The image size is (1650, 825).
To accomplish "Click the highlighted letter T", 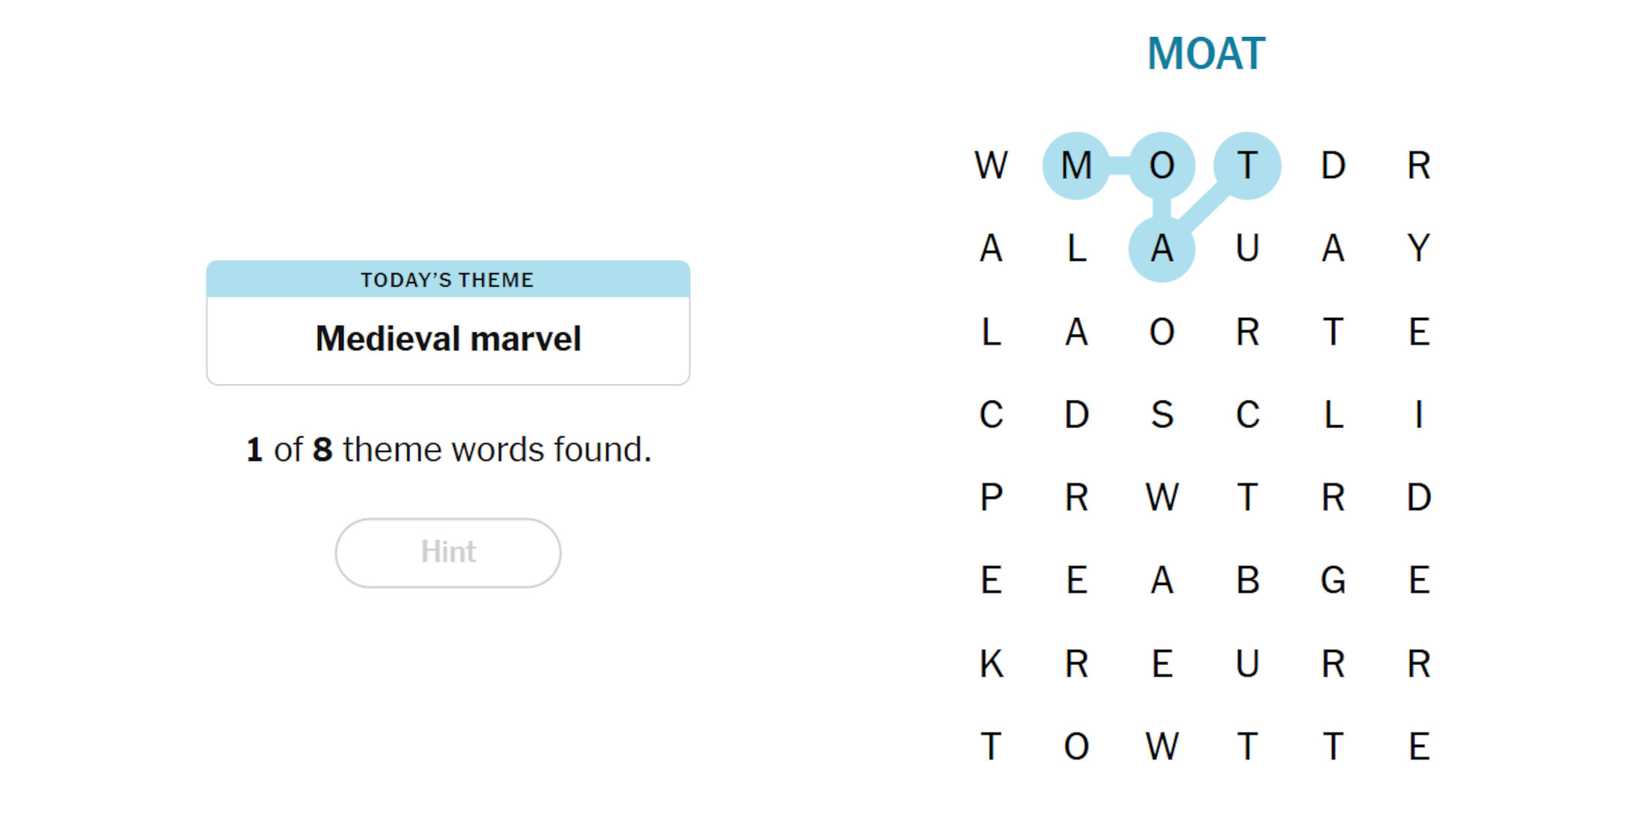I will [1247, 165].
